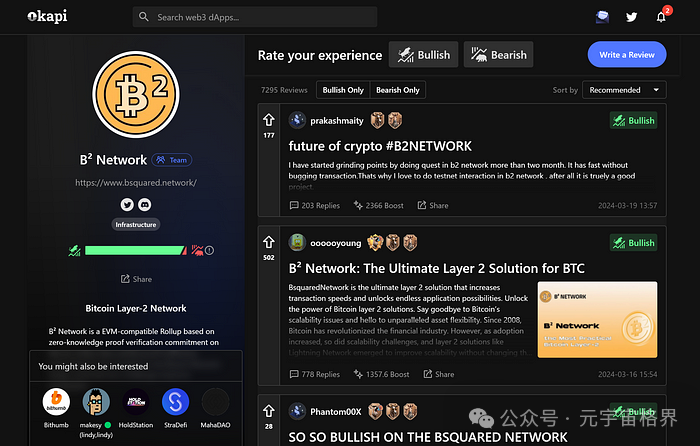This screenshot has height=446, width=700.
Task: Click first badge next to prakashmaity
Action: [x=377, y=121]
